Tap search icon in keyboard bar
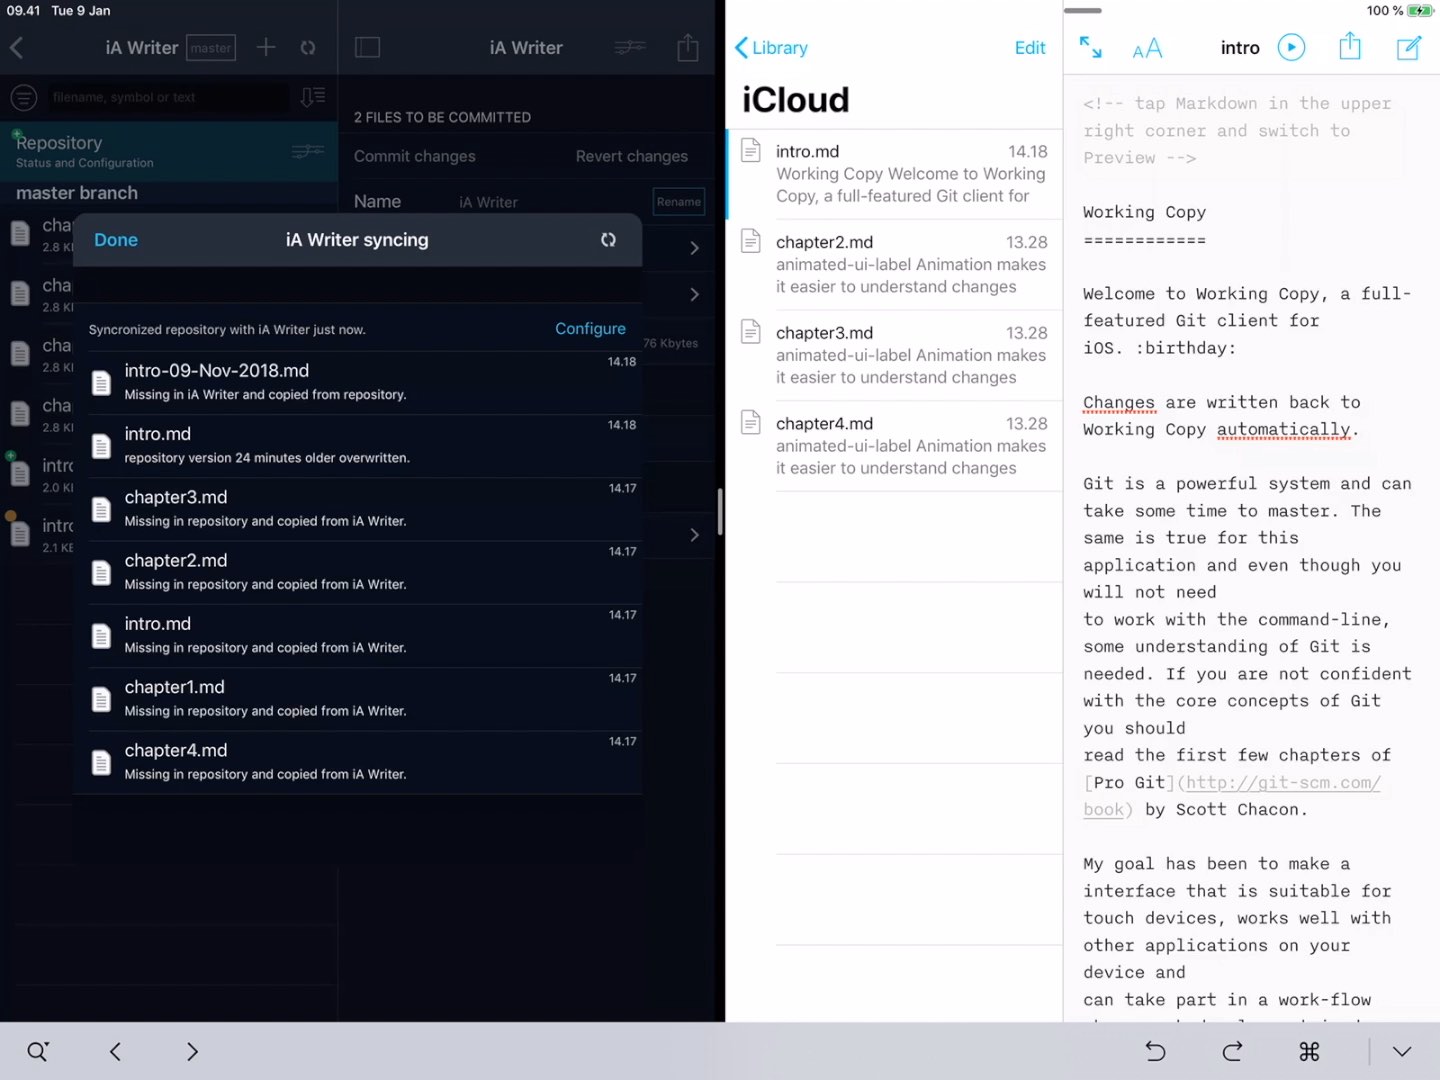Image resolution: width=1440 pixels, height=1080 pixels. [x=38, y=1051]
